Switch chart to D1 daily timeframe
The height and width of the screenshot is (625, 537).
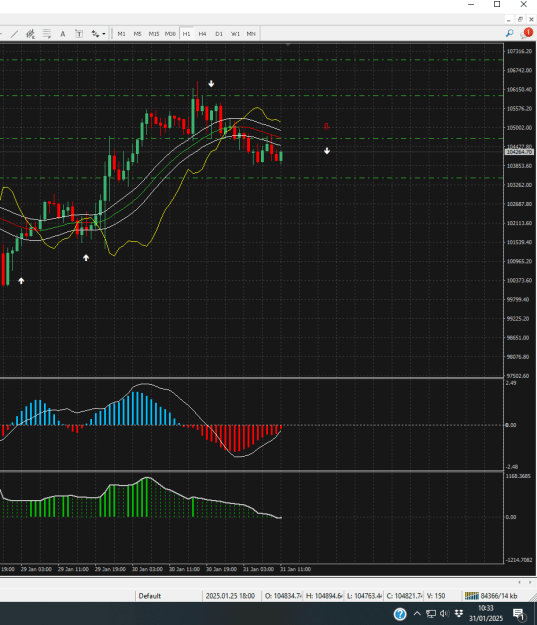click(x=219, y=34)
